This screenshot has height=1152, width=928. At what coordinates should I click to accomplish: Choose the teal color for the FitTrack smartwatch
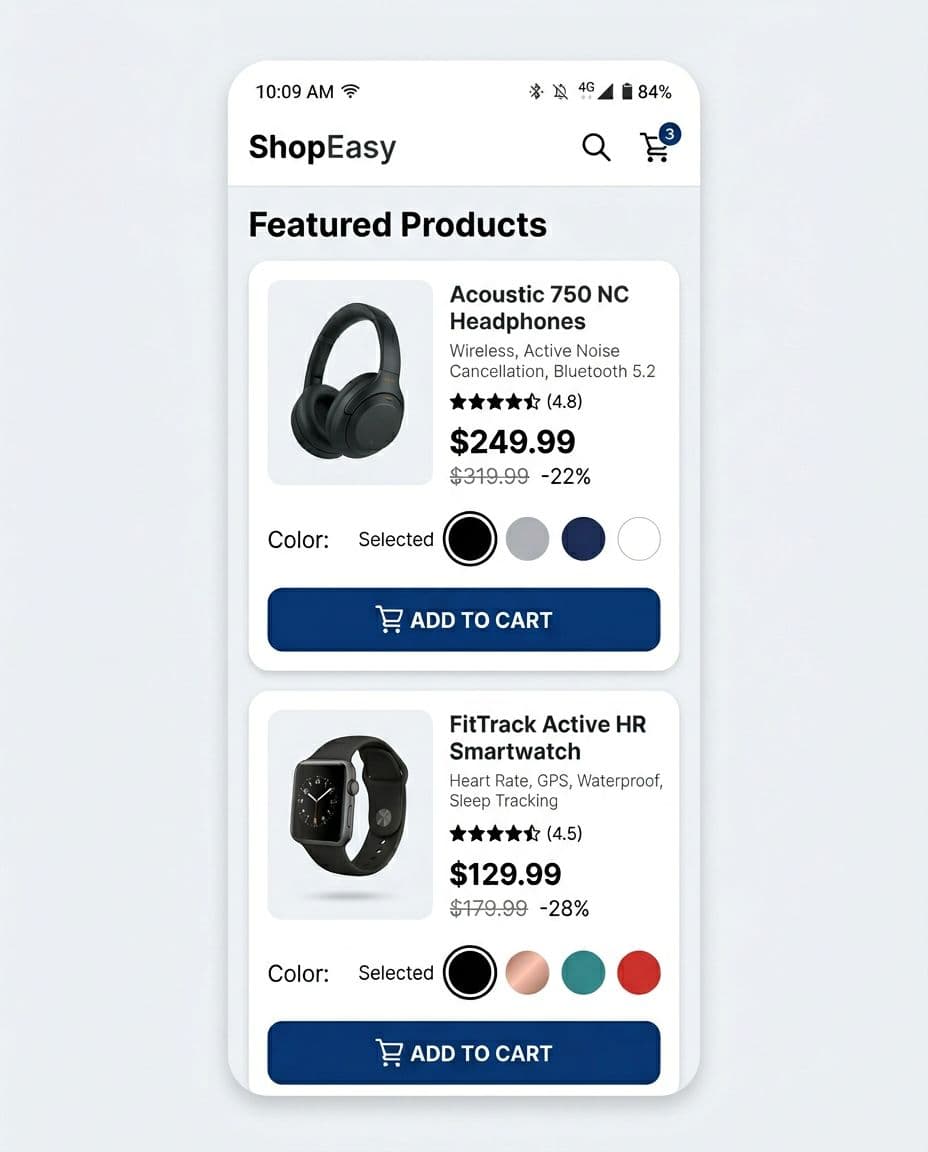(x=584, y=972)
